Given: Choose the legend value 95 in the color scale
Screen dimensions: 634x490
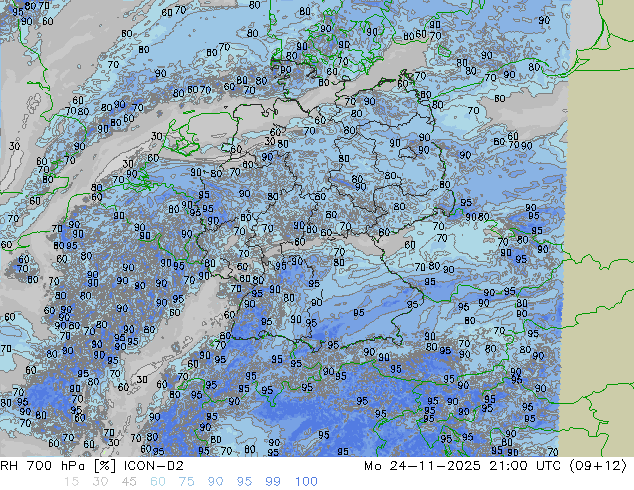Looking at the screenshot, I should pyautogui.click(x=244, y=482).
